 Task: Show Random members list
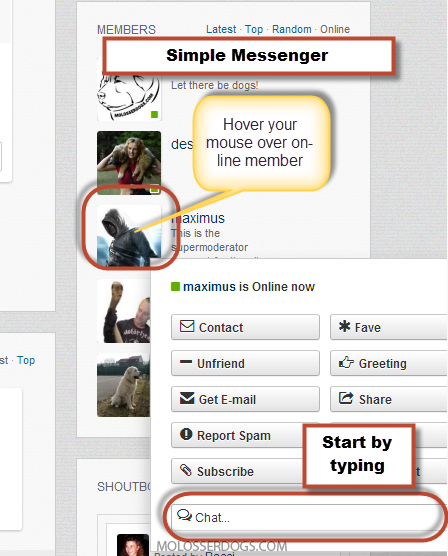click(x=292, y=29)
